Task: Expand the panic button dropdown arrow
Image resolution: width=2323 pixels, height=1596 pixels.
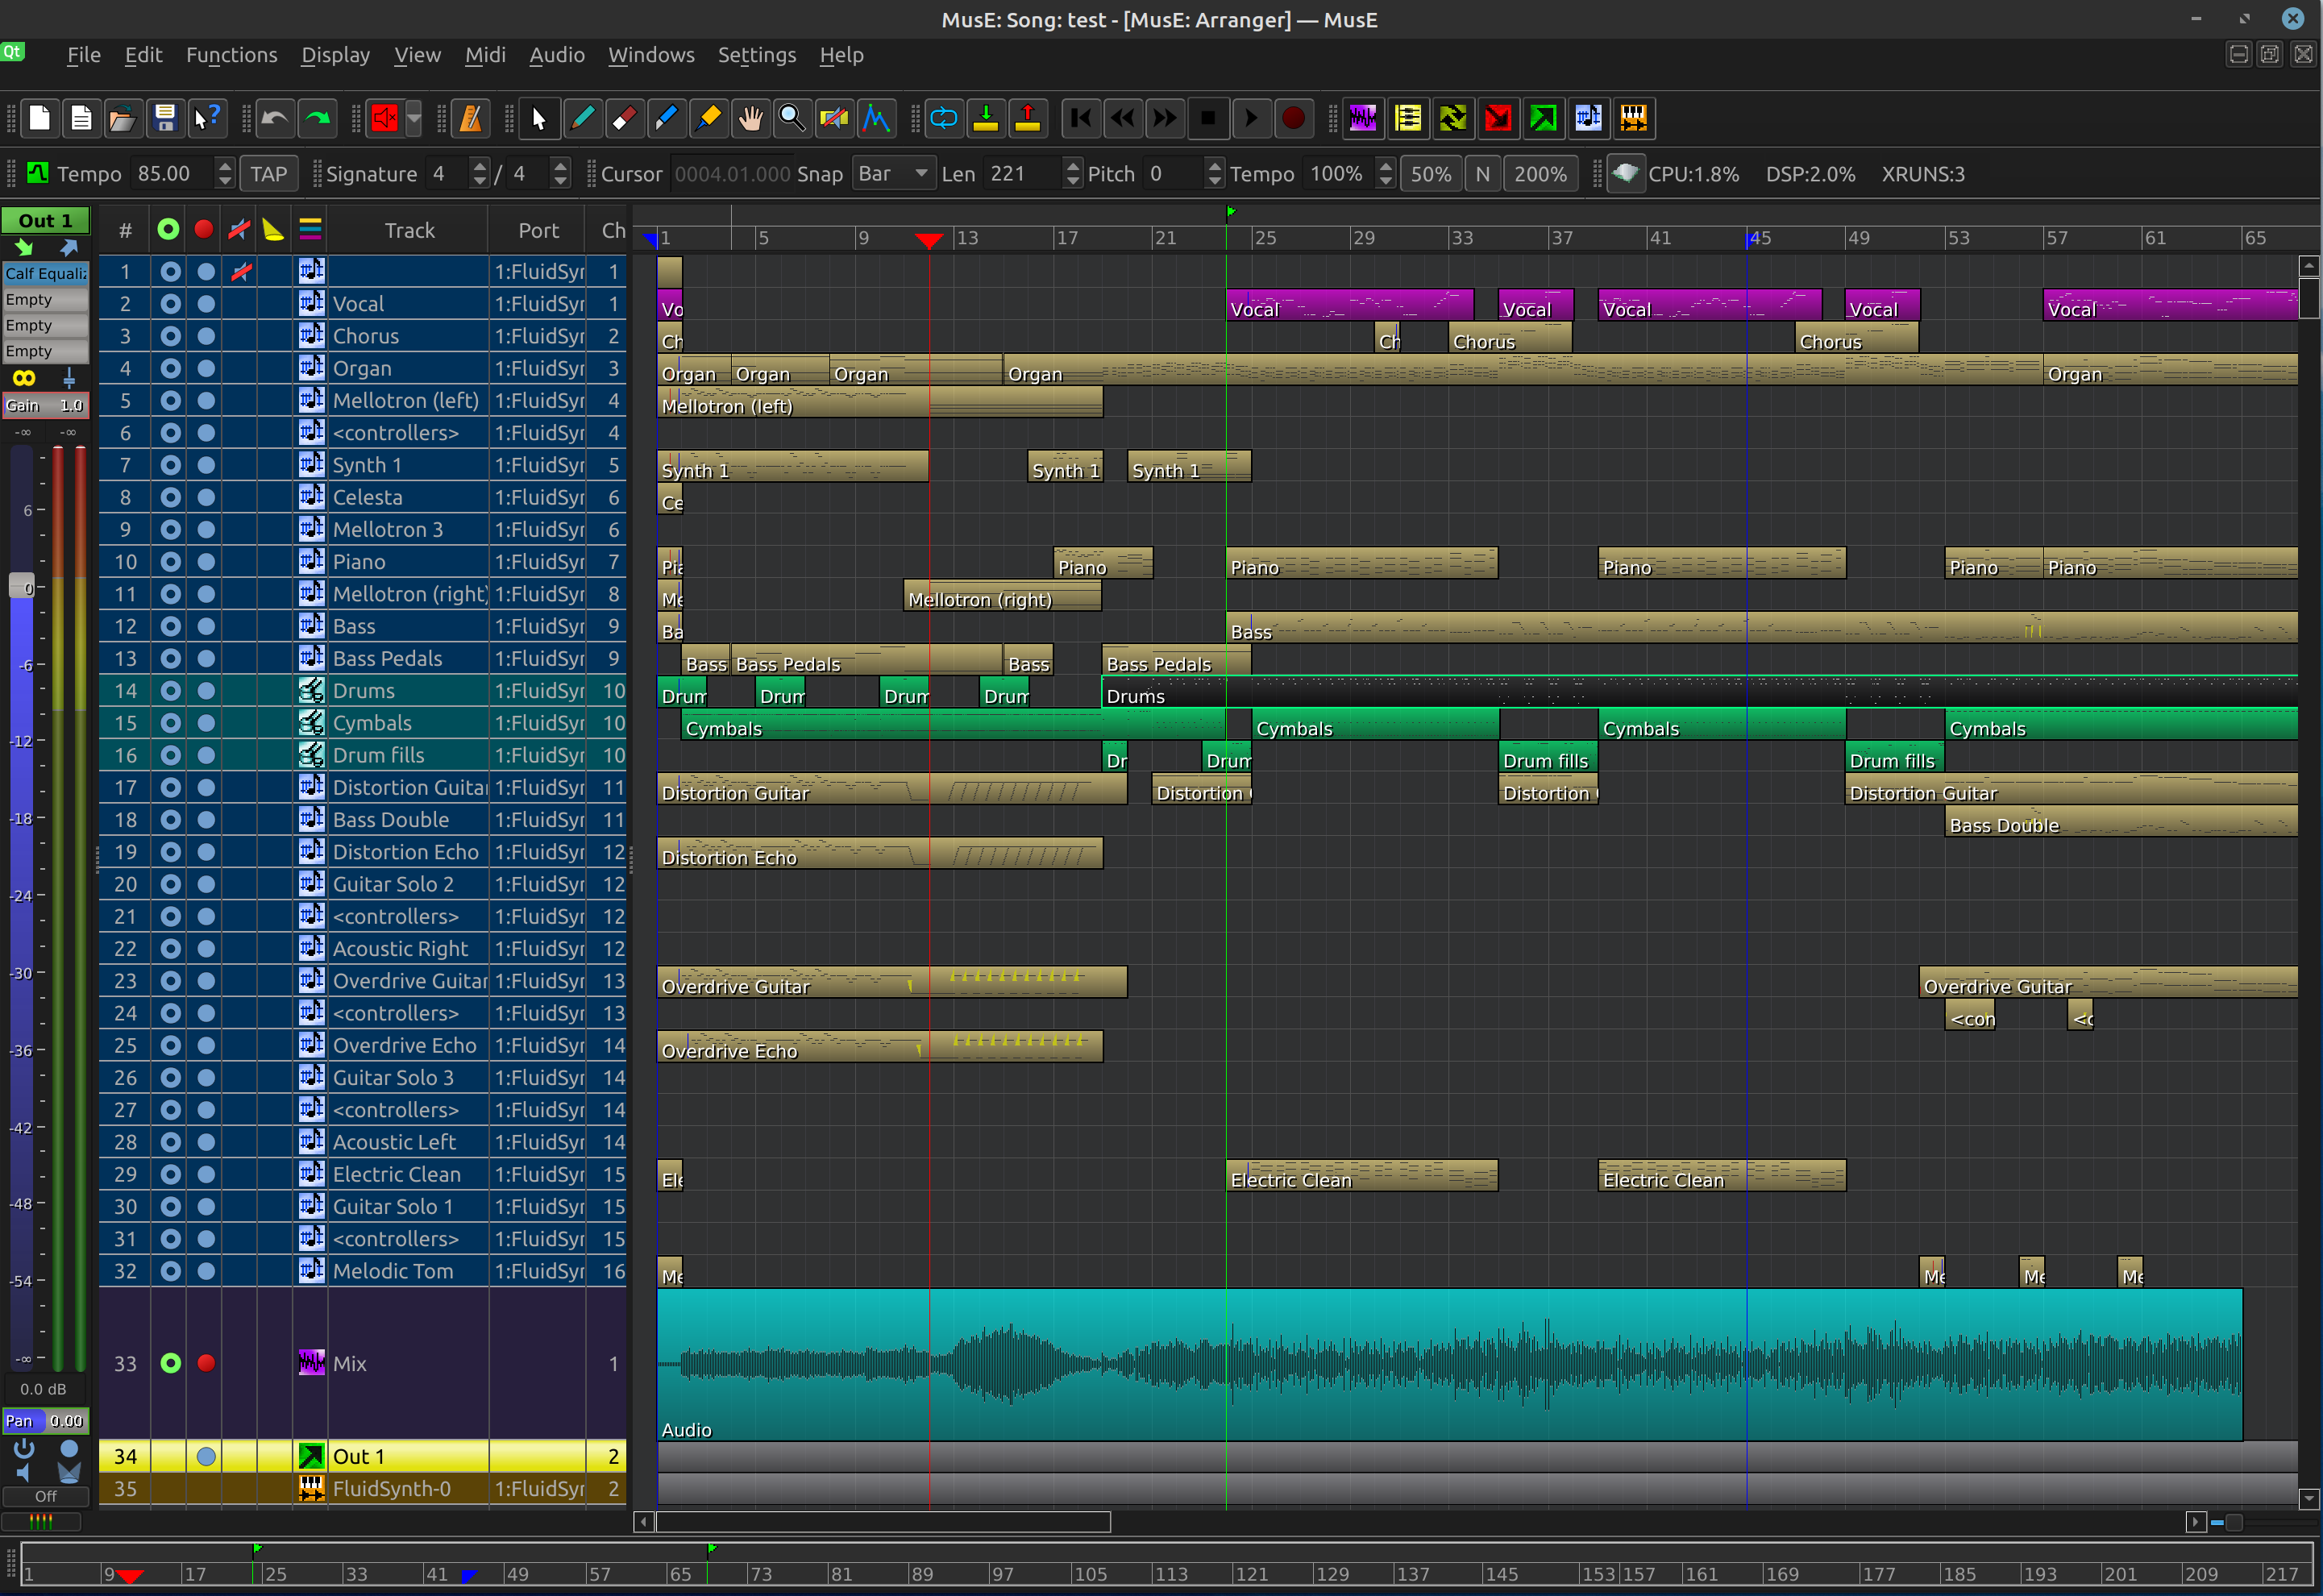Action: (x=413, y=119)
